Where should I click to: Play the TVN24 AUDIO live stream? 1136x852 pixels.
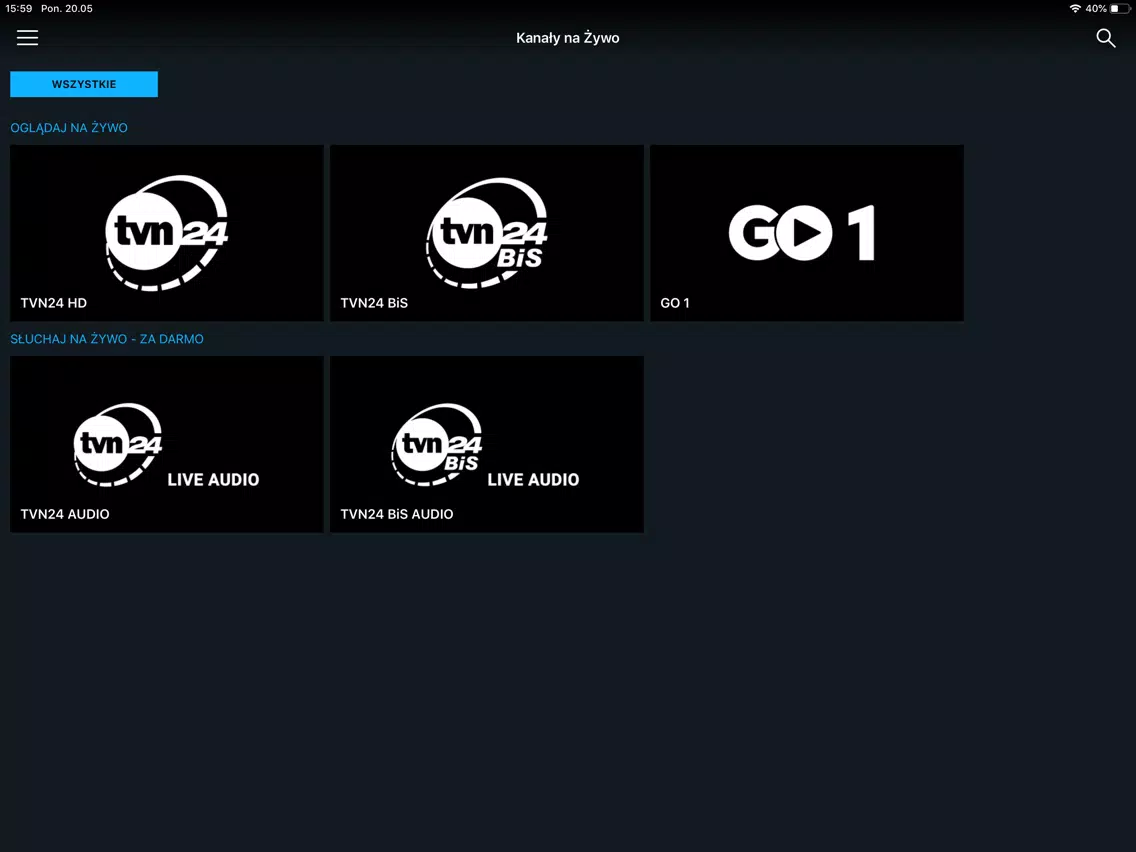(x=167, y=444)
